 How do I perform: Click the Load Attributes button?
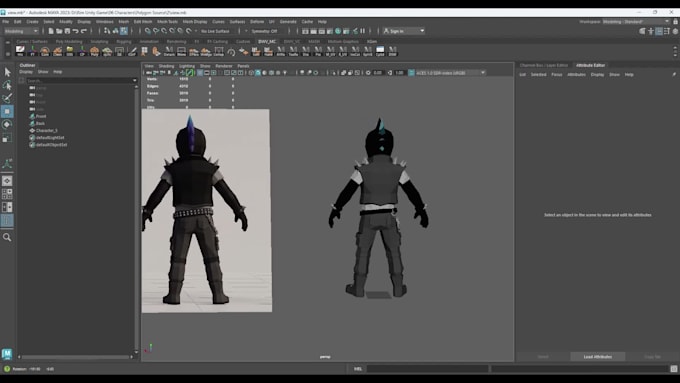pyautogui.click(x=598, y=357)
